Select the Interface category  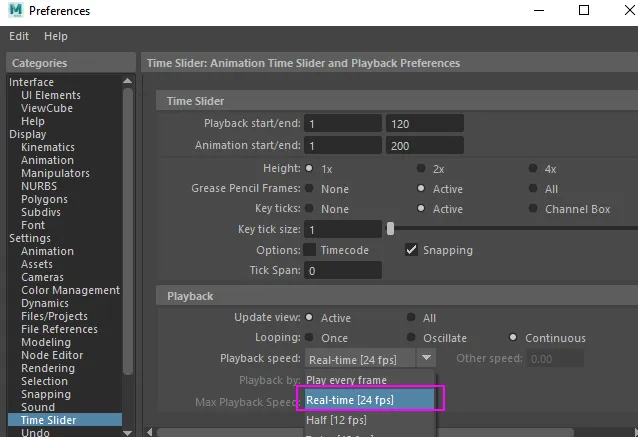31,82
